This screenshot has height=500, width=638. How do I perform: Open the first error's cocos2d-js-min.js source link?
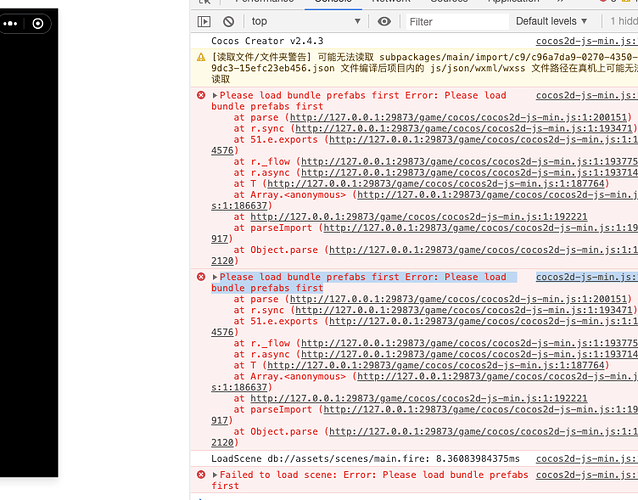587,95
